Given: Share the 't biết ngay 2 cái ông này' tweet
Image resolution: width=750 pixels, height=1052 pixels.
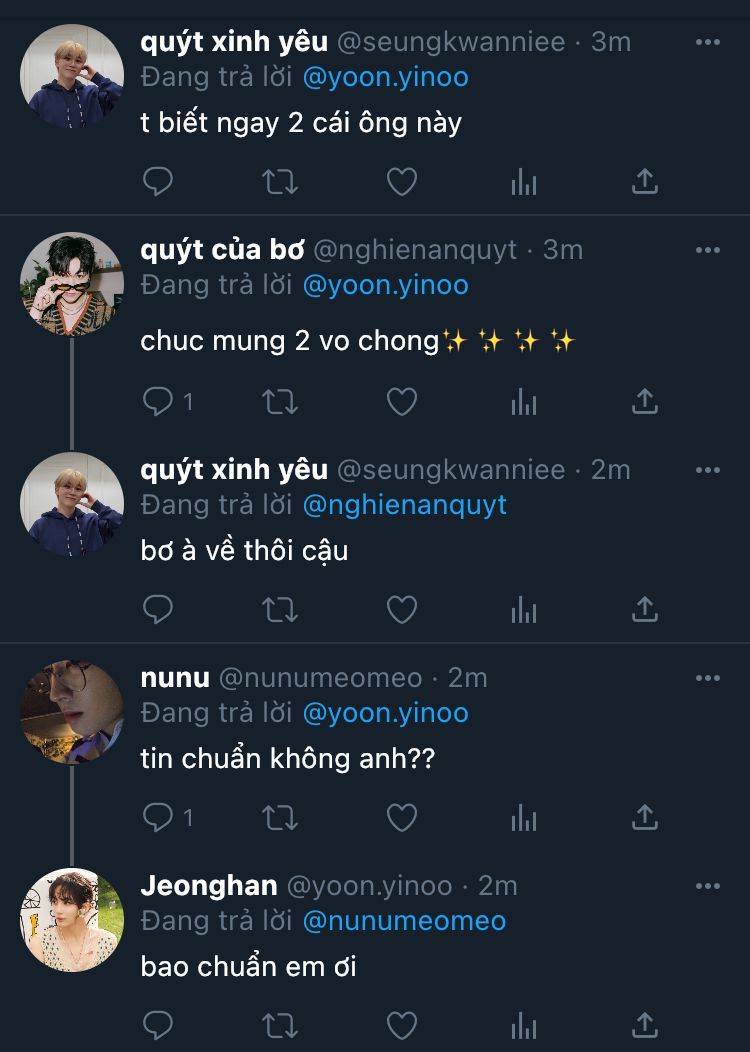Looking at the screenshot, I should click(x=645, y=181).
